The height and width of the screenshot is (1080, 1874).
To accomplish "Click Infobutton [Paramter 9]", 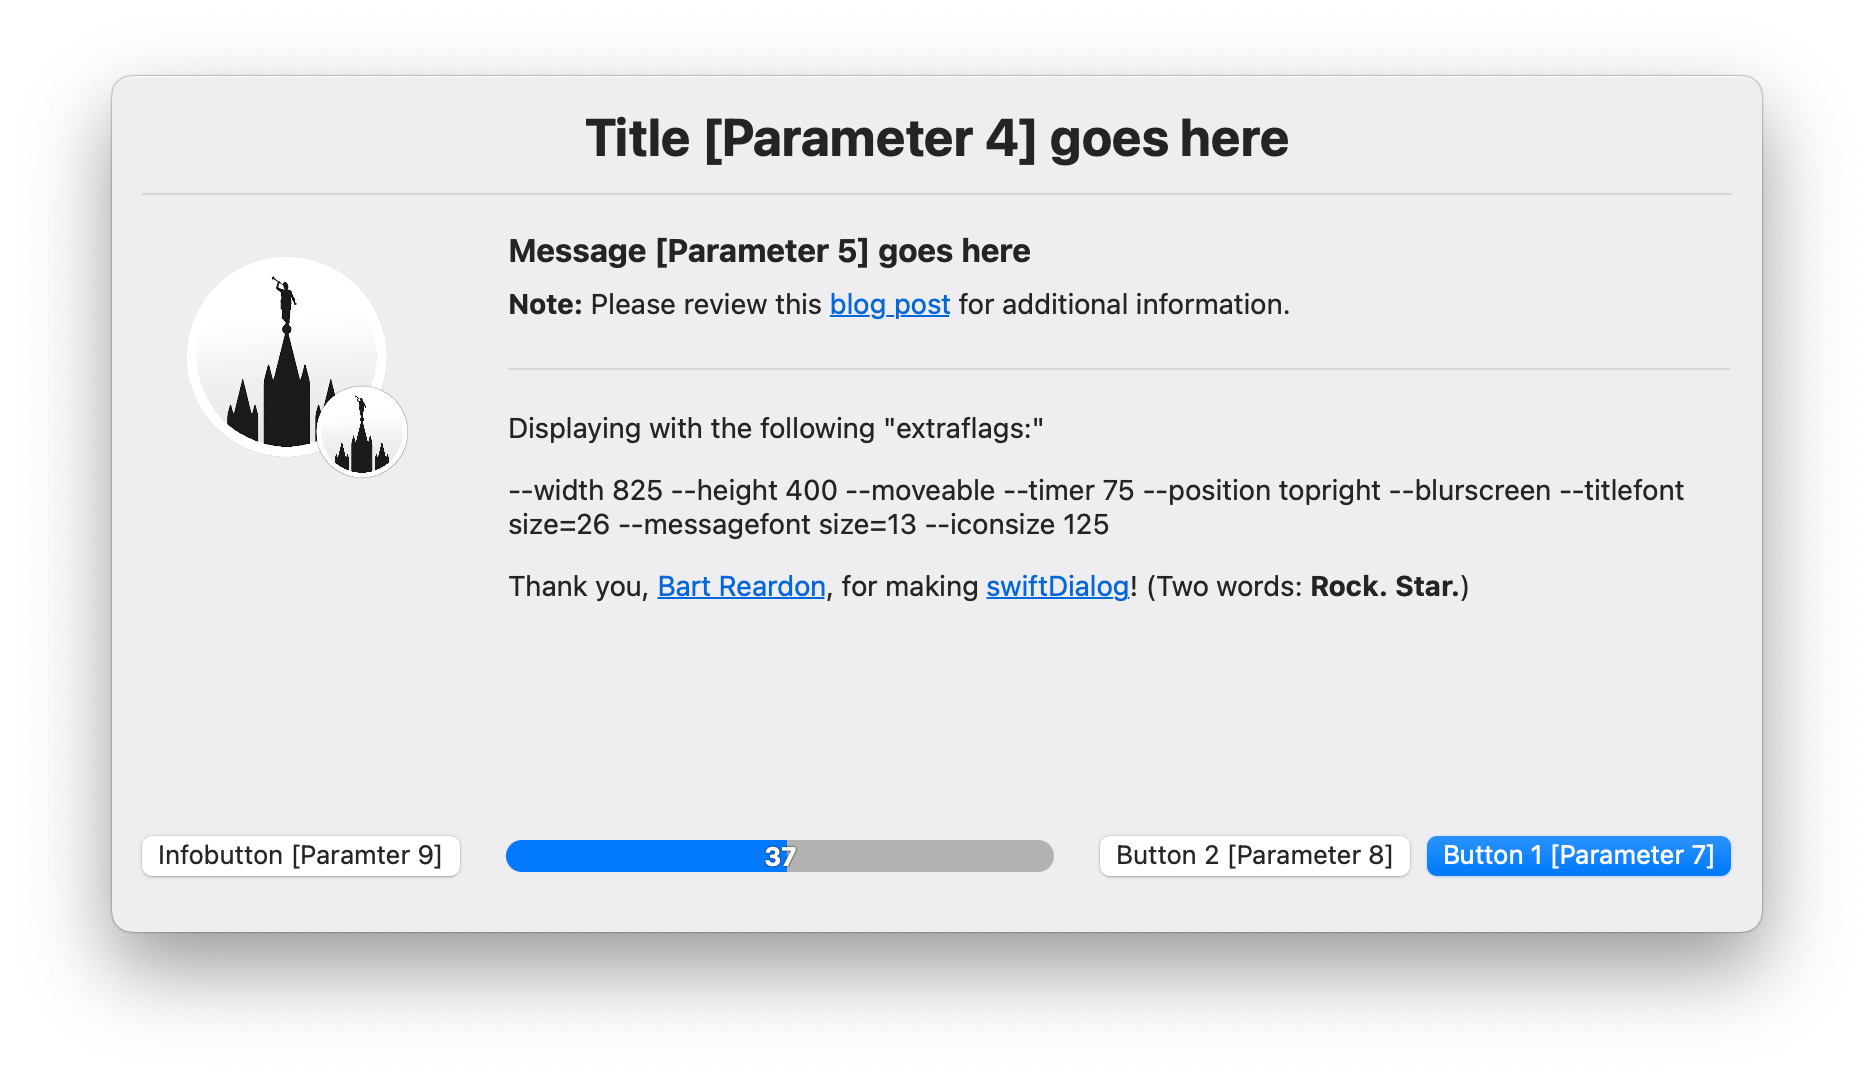I will (x=301, y=856).
